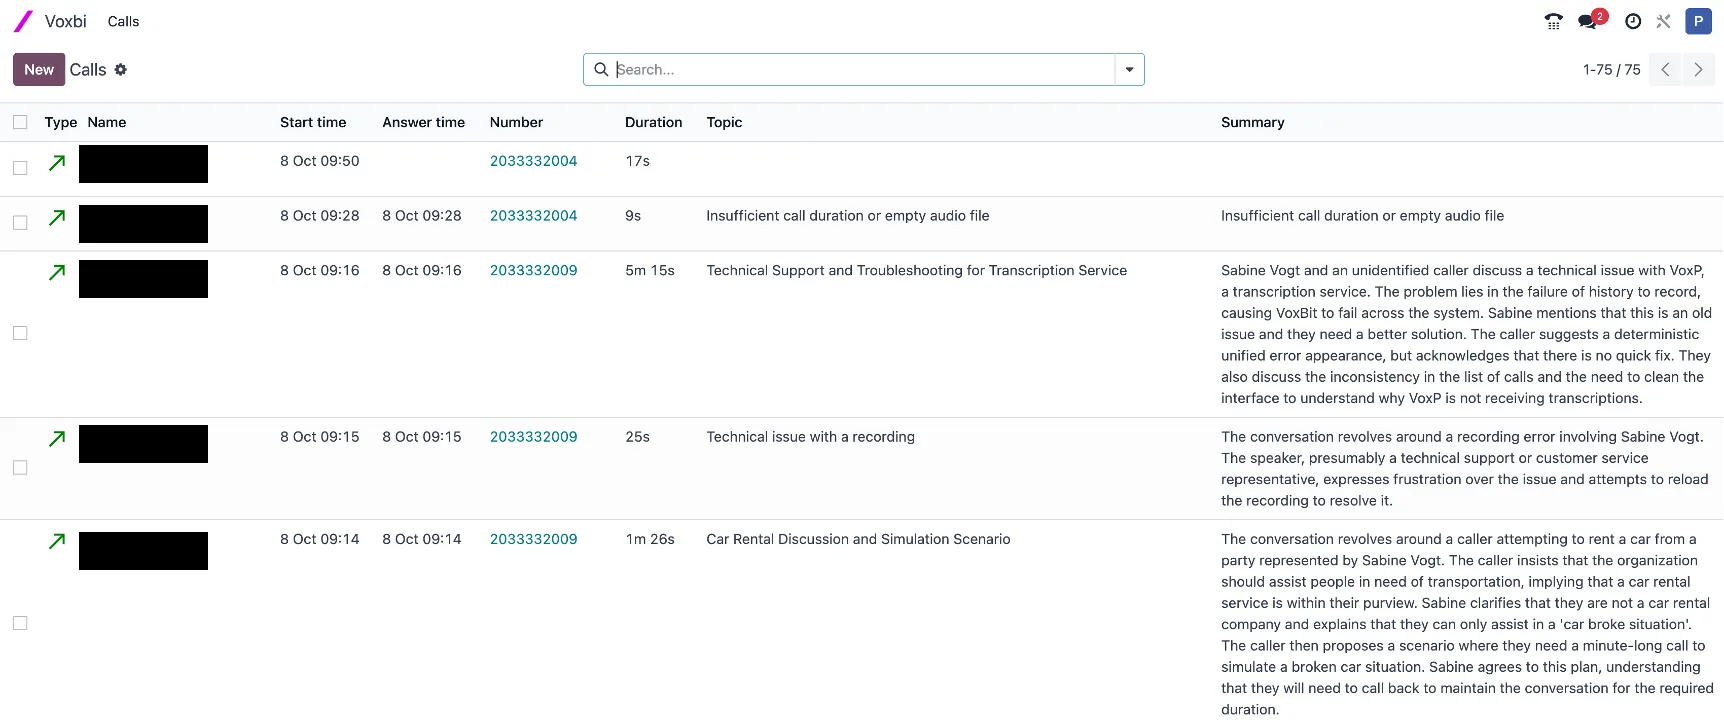Select the 17s call row checkbox
This screenshot has height=720, width=1724.
20,168
